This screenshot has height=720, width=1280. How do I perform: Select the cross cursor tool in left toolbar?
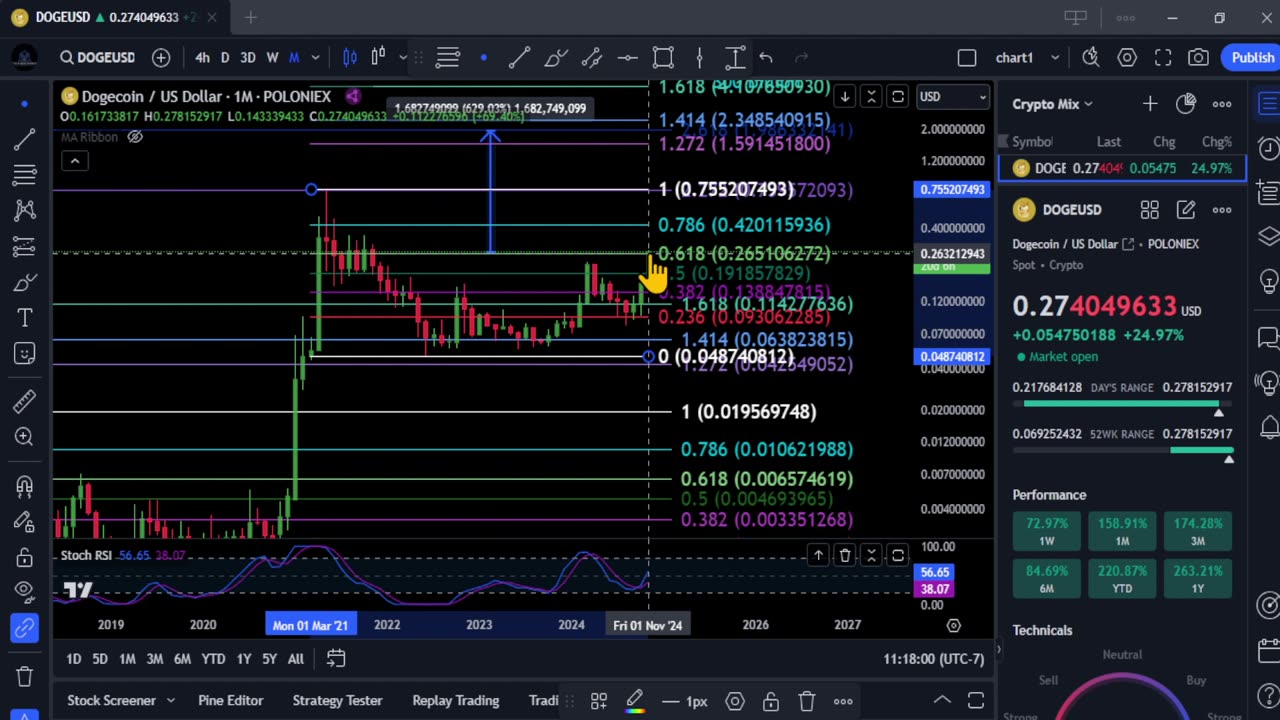pyautogui.click(x=24, y=103)
